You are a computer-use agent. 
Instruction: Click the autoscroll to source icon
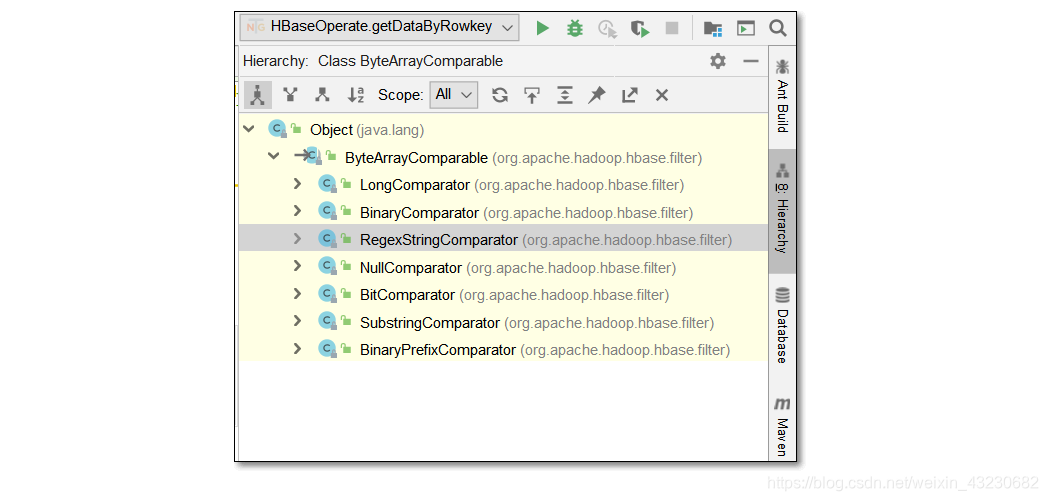tap(532, 95)
